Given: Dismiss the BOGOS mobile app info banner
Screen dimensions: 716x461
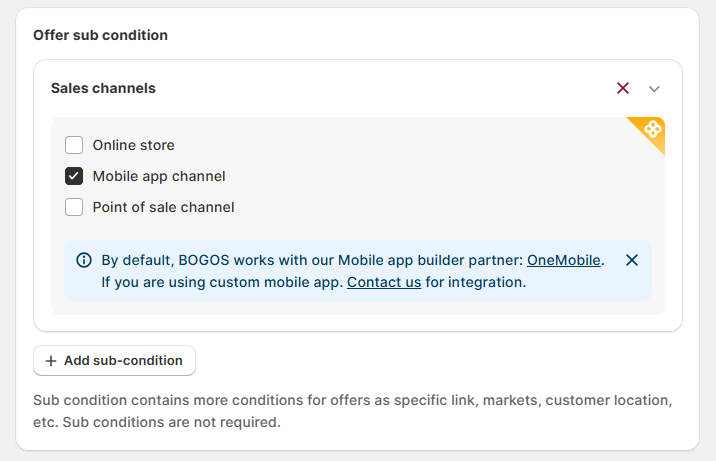Looking at the screenshot, I should pos(631,260).
